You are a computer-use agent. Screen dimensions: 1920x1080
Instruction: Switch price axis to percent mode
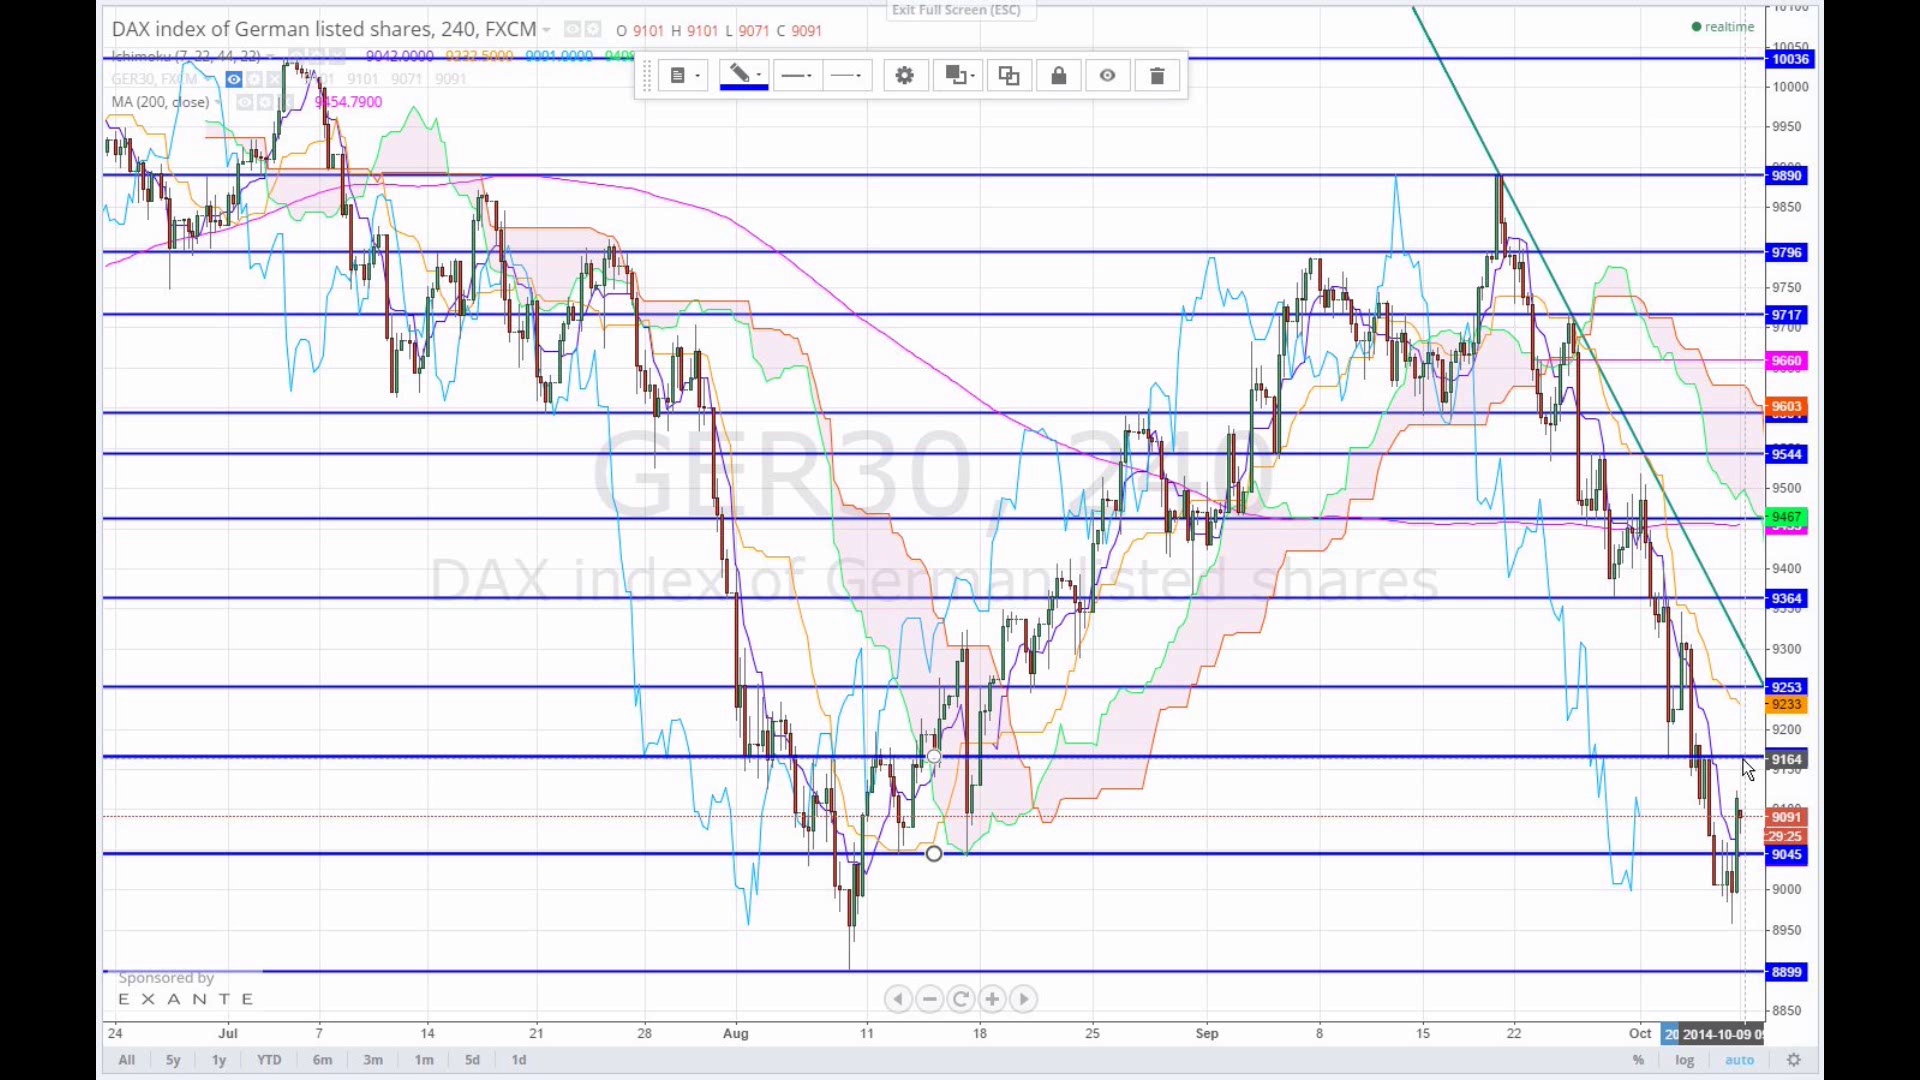tap(1638, 1060)
